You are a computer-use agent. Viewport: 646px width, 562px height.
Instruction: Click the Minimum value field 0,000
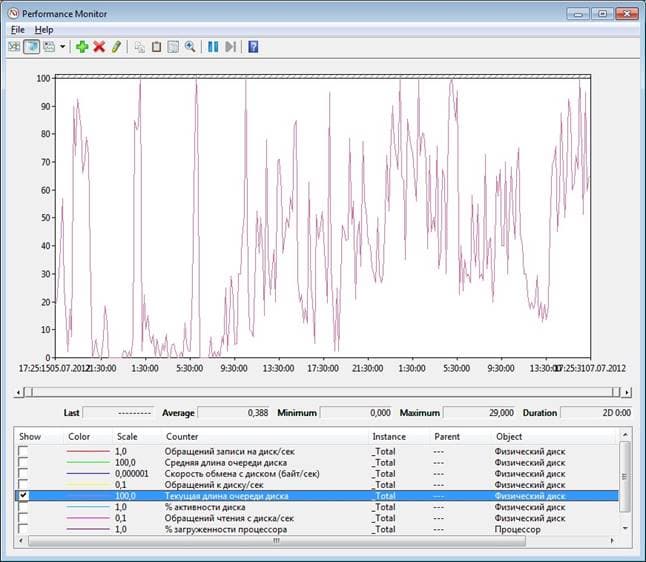[356, 412]
